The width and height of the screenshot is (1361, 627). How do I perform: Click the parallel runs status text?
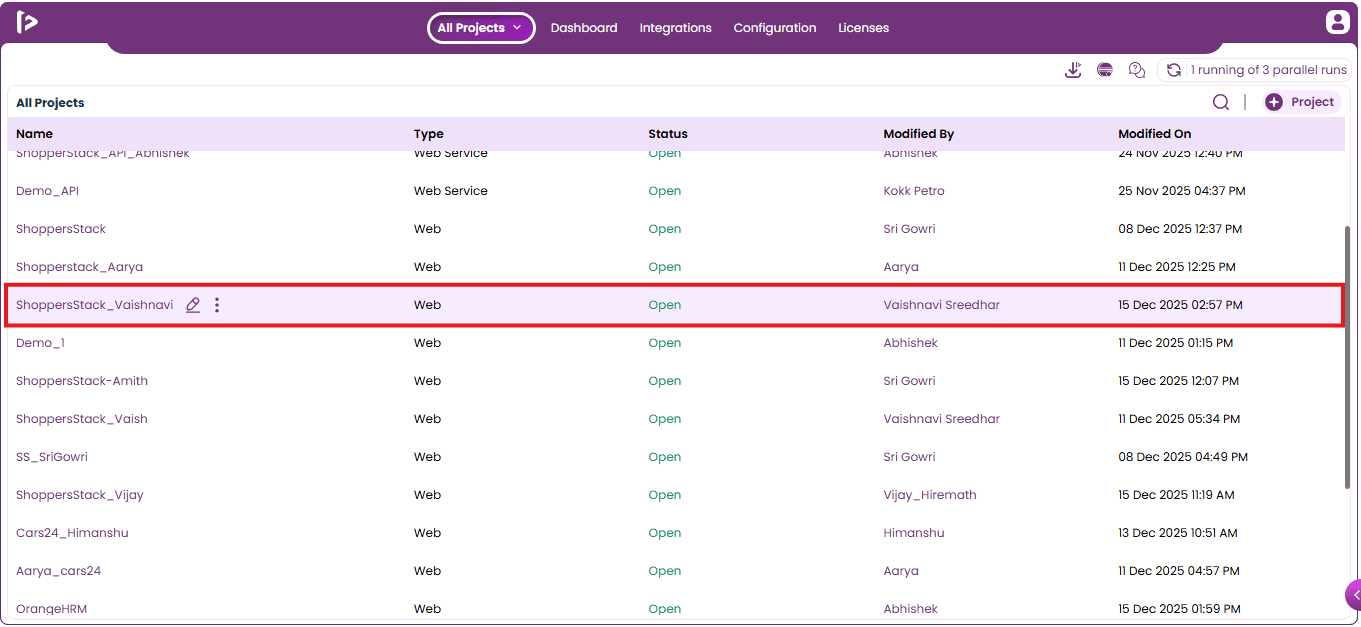click(x=1268, y=70)
